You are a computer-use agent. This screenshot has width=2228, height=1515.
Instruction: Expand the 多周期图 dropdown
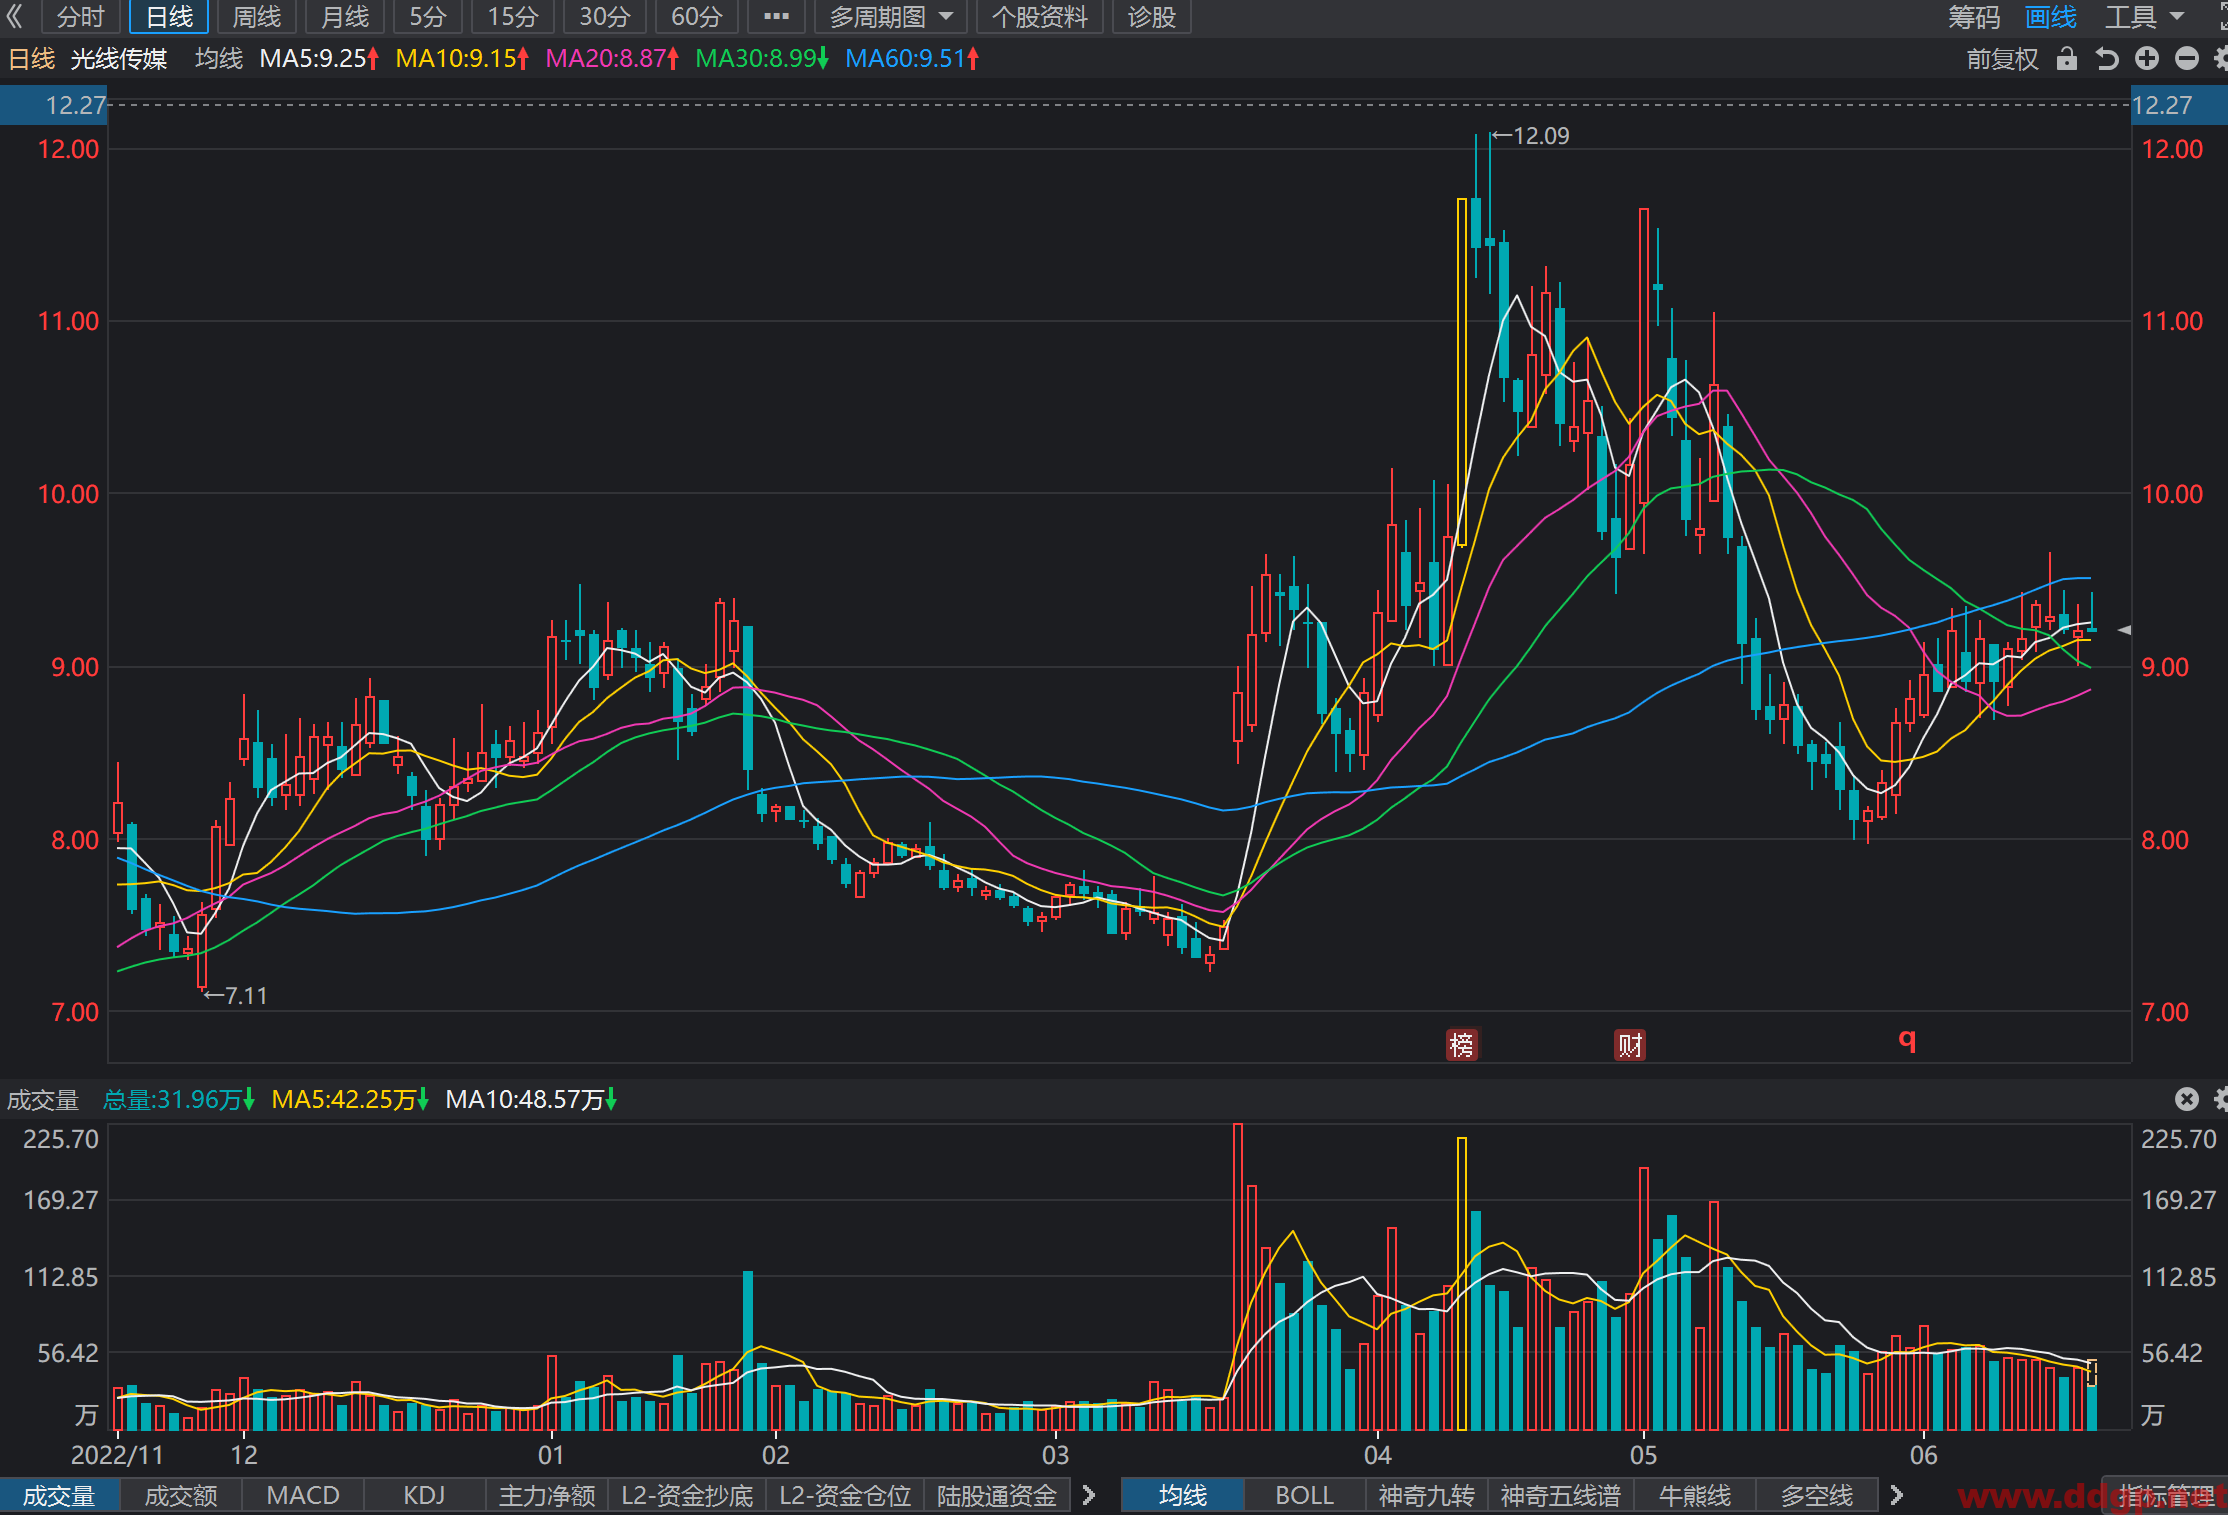(x=891, y=17)
